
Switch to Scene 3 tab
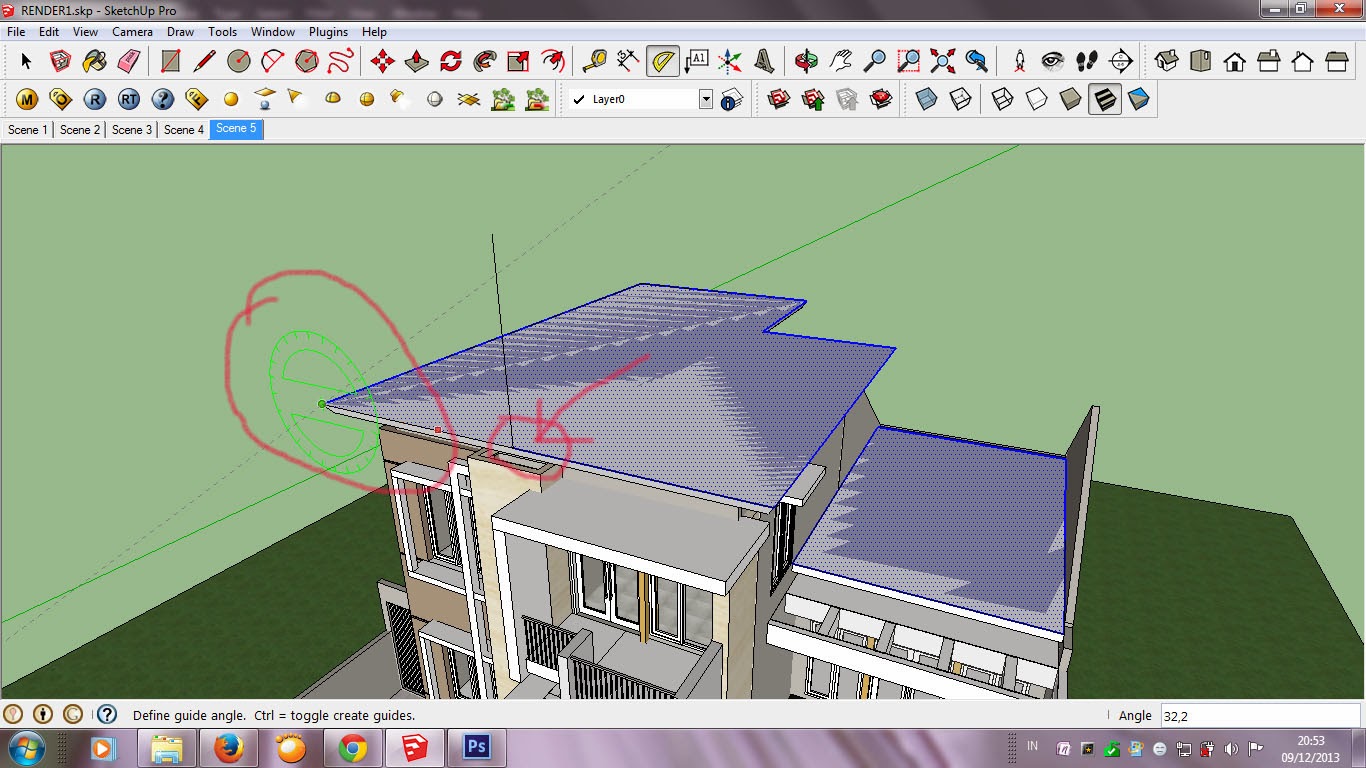coord(132,129)
